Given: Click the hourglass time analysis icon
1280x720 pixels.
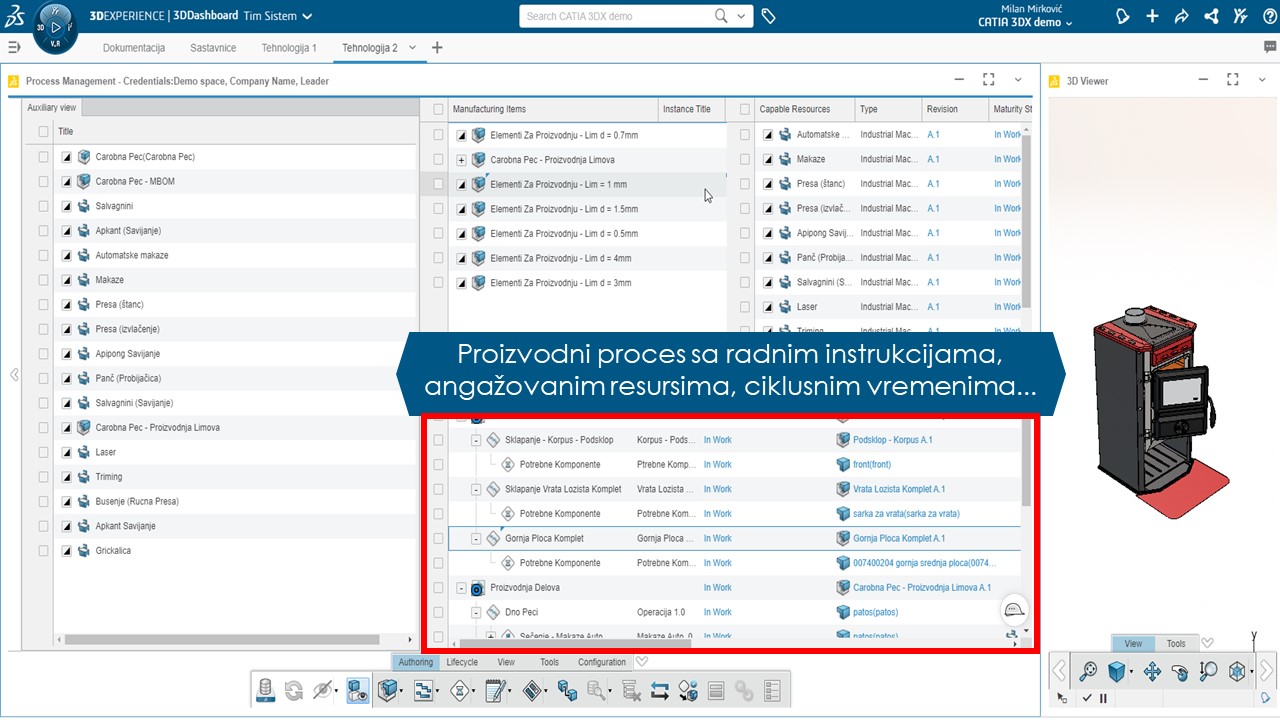Looking at the screenshot, I should point(459,690).
